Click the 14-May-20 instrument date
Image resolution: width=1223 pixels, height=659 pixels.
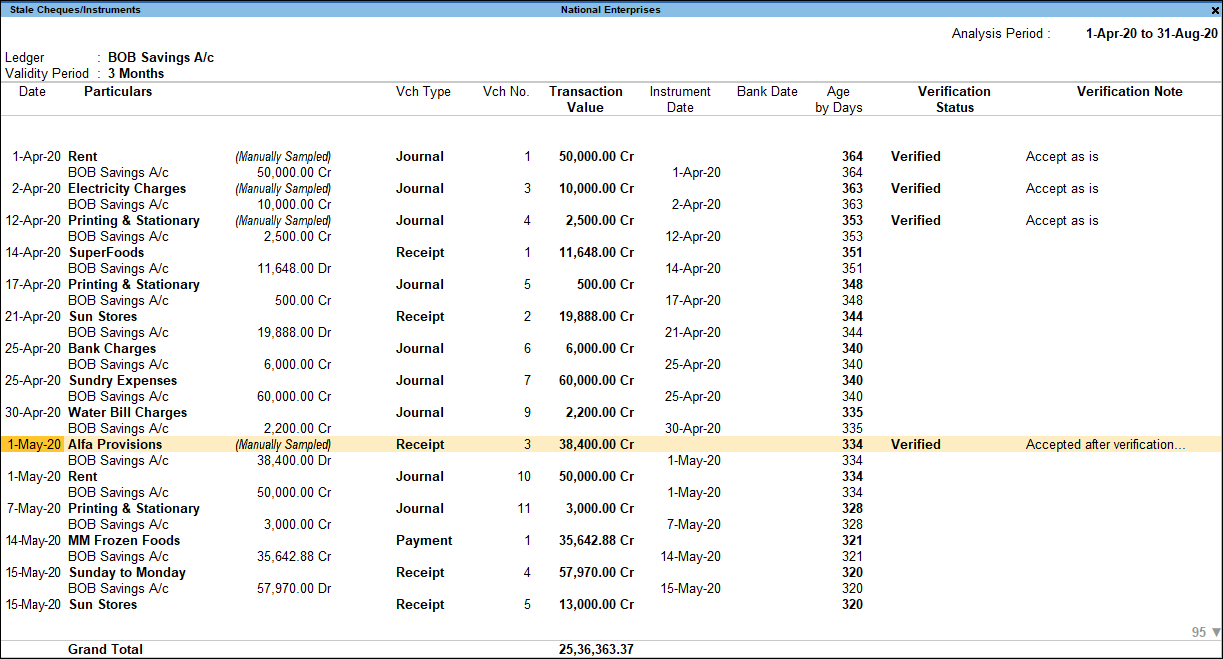(x=691, y=557)
